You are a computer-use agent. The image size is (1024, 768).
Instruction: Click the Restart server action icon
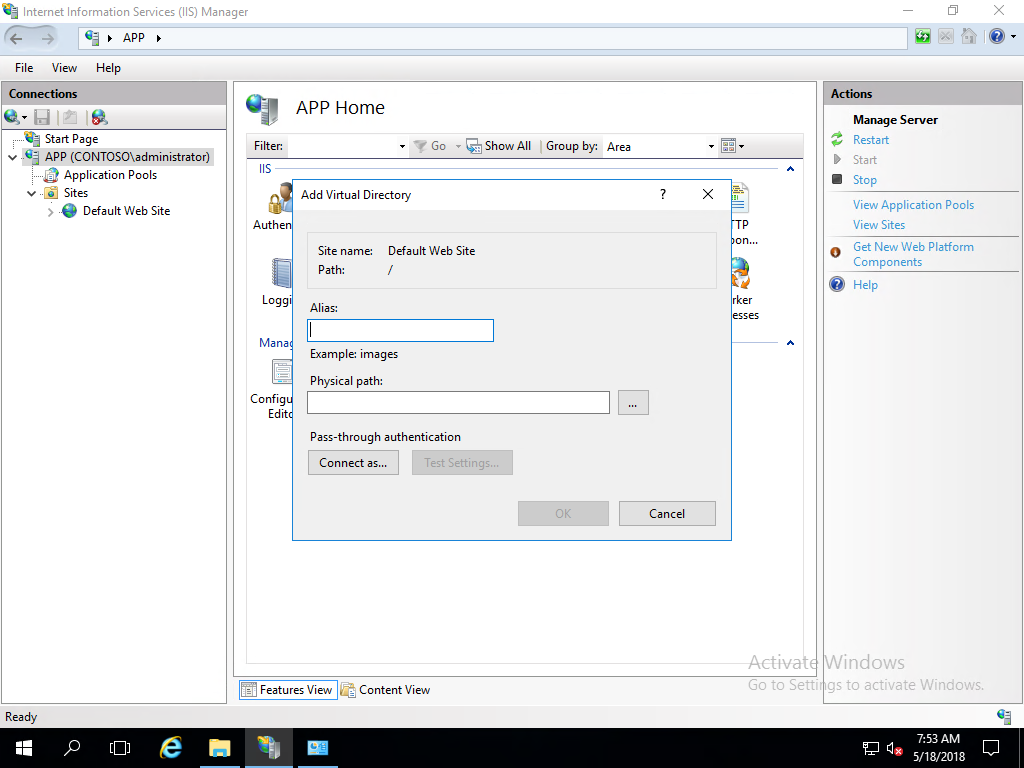tap(837, 140)
